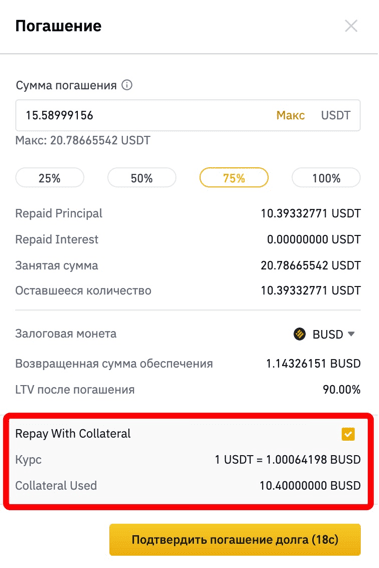
Task: Close the Погашение dialog with the X
Action: pos(351,26)
